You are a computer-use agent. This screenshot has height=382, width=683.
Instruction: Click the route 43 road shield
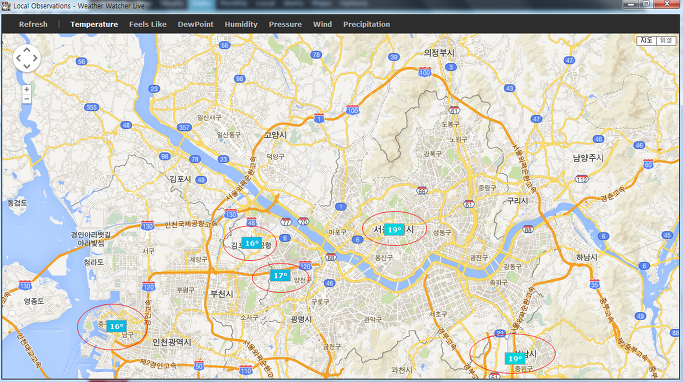[x=510, y=88]
